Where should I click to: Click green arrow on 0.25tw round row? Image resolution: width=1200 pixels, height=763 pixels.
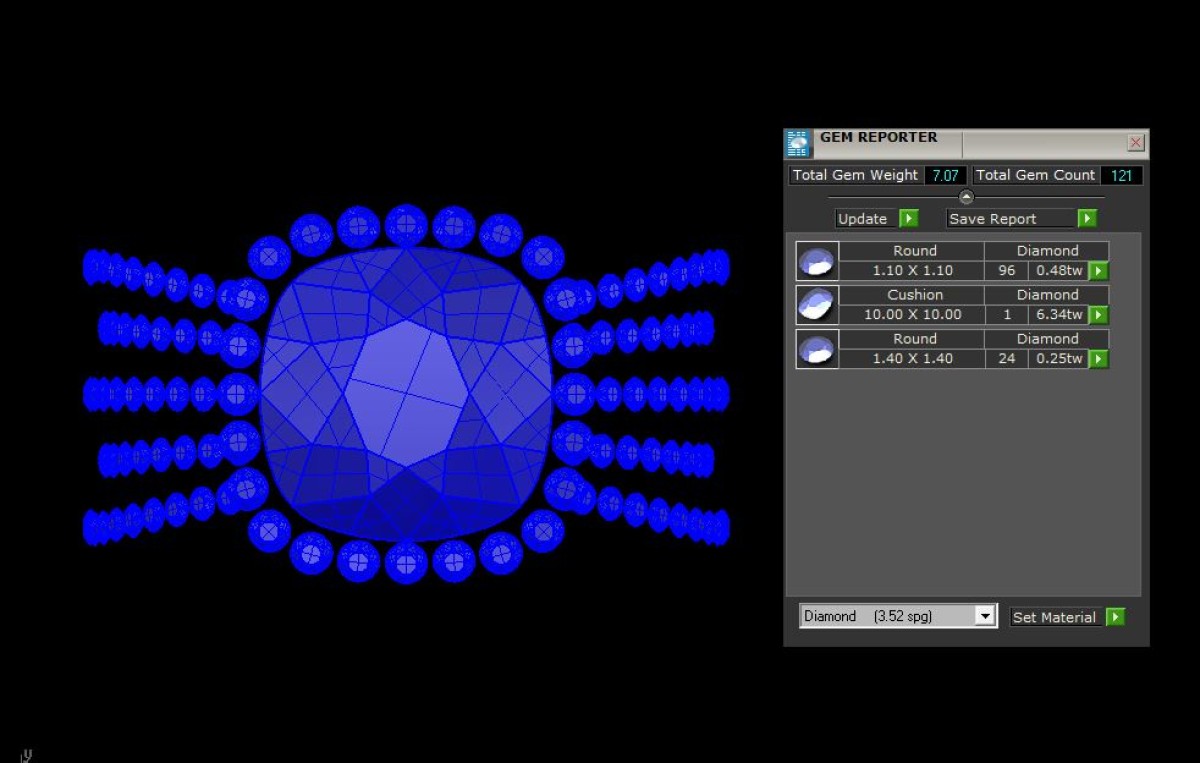(x=1098, y=359)
